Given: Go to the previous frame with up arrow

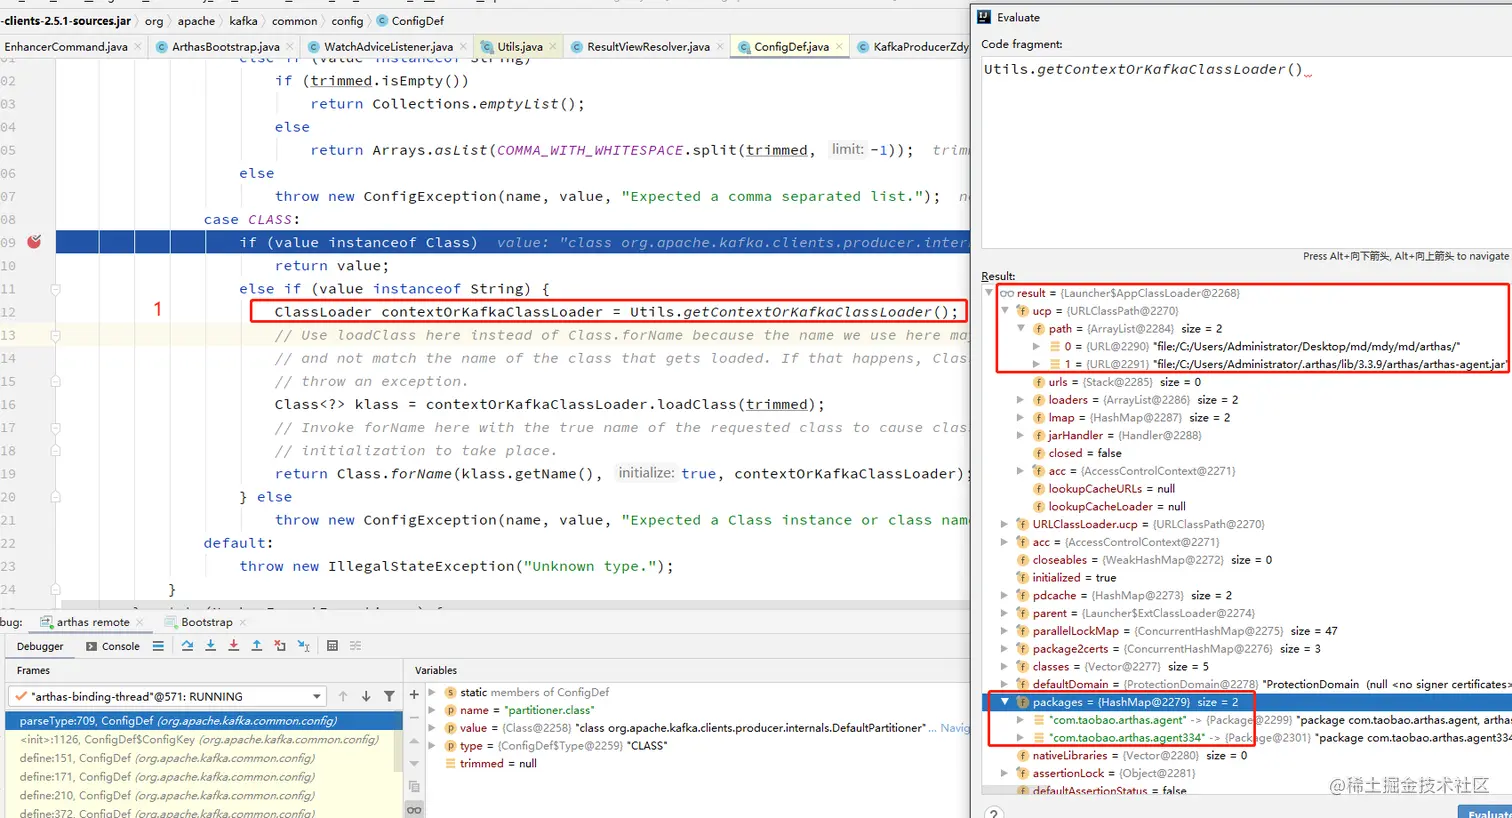Looking at the screenshot, I should pyautogui.click(x=343, y=696).
